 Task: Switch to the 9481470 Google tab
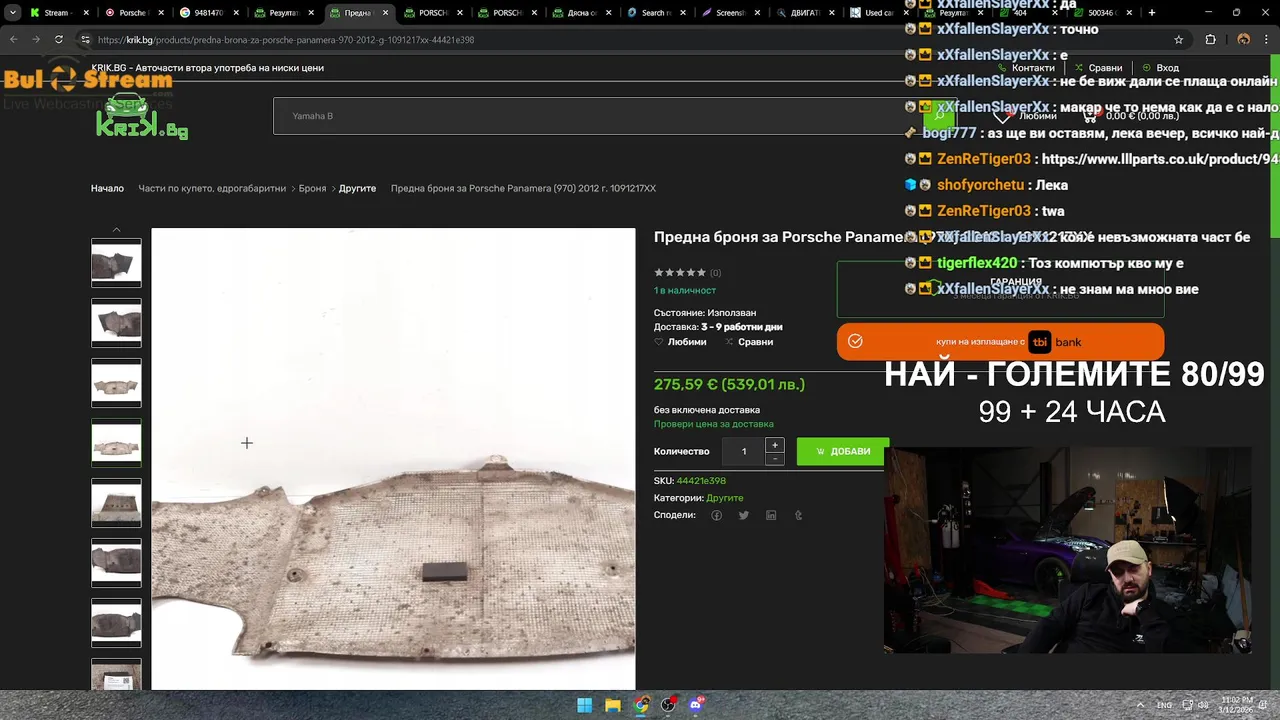coord(210,13)
